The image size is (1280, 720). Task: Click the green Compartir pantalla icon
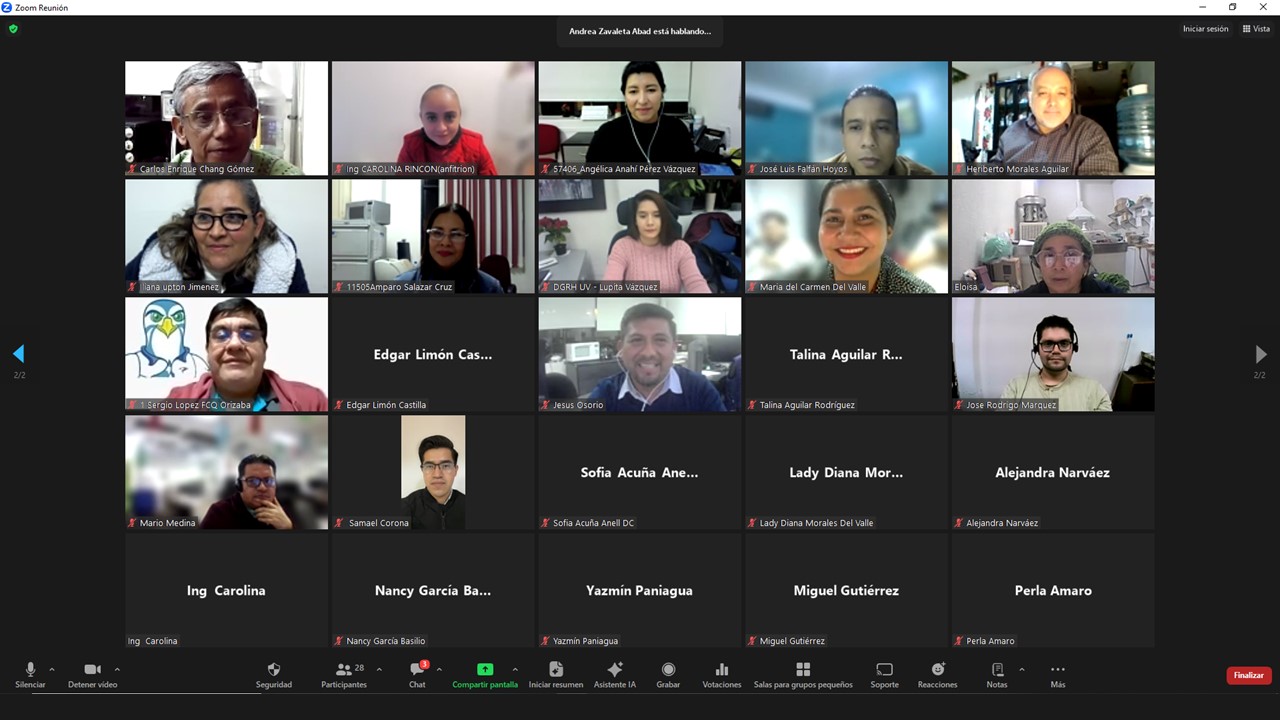(485, 670)
